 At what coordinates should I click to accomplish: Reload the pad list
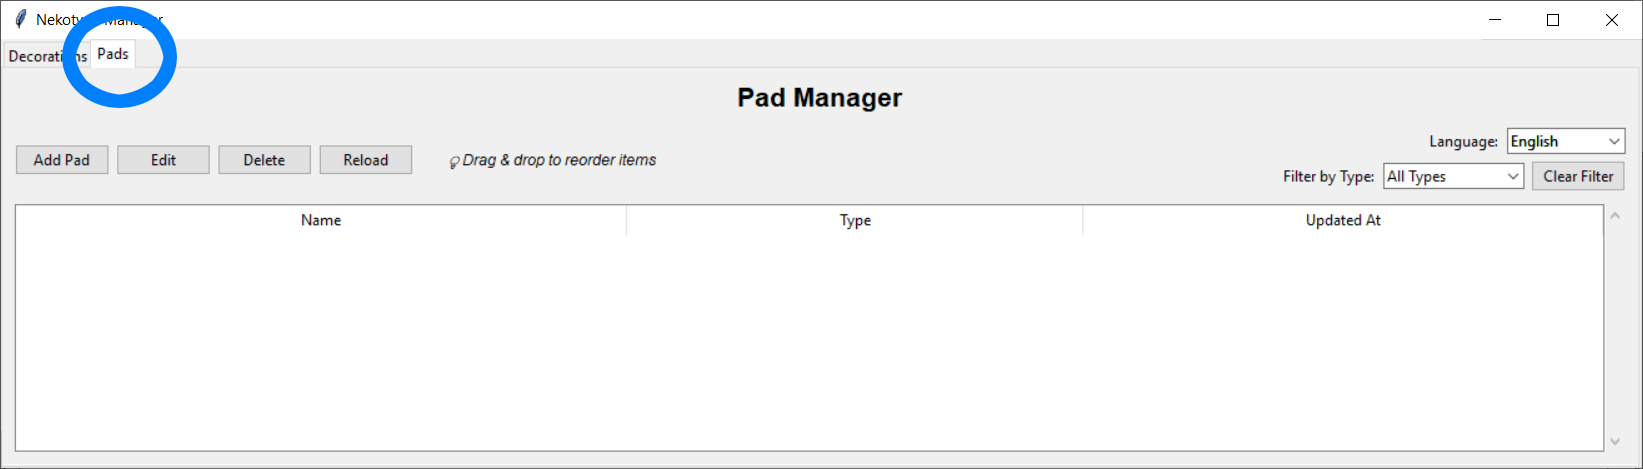[366, 160]
